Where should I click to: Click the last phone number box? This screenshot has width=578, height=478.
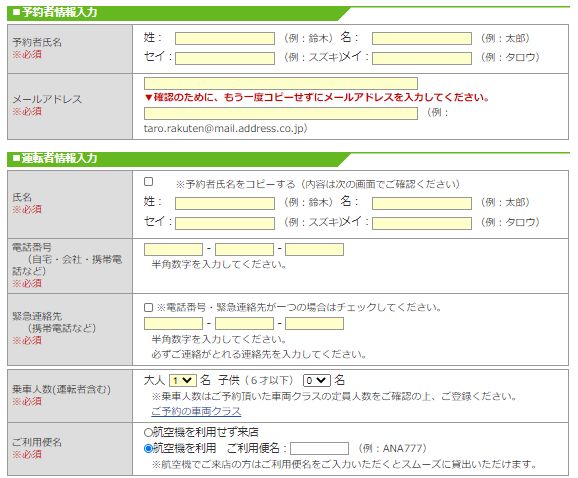pyautogui.click(x=314, y=250)
